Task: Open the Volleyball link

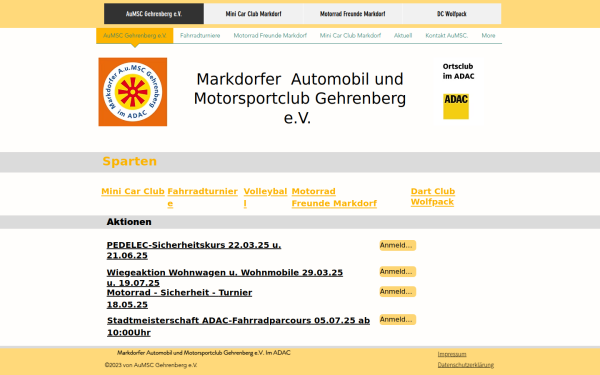Action: [x=265, y=197]
